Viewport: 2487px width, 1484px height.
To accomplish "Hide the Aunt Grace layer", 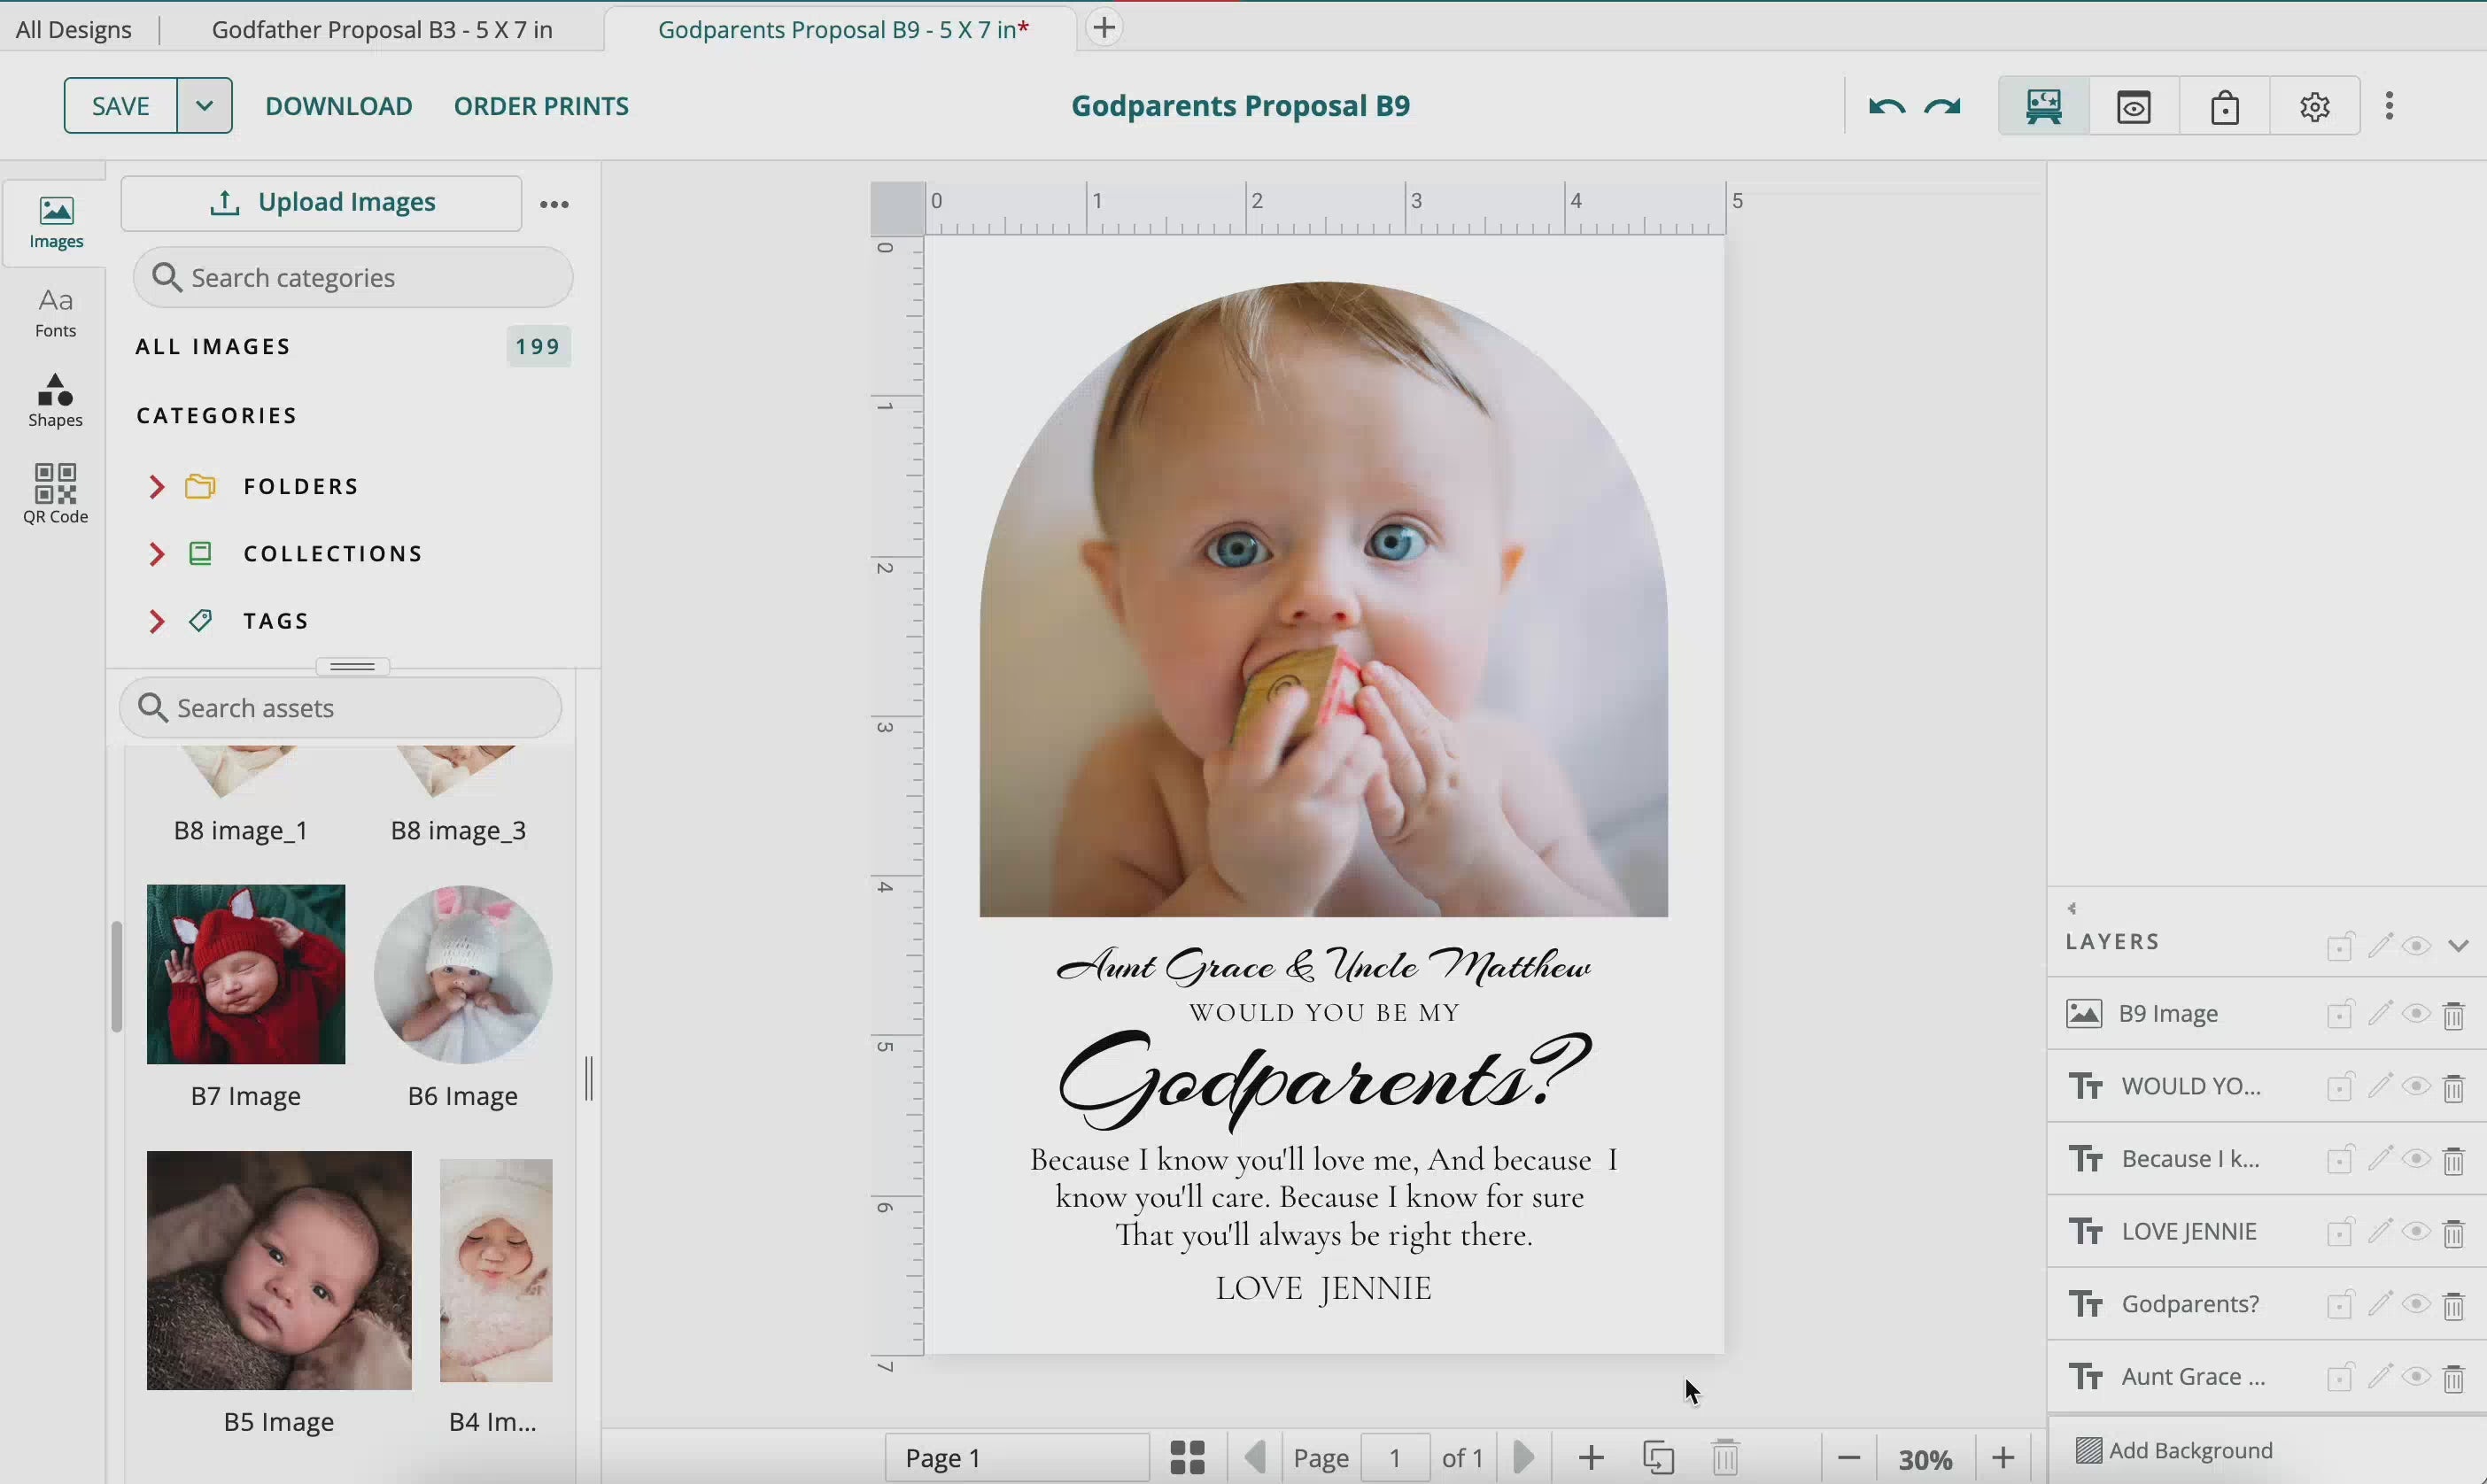I will 2417,1377.
